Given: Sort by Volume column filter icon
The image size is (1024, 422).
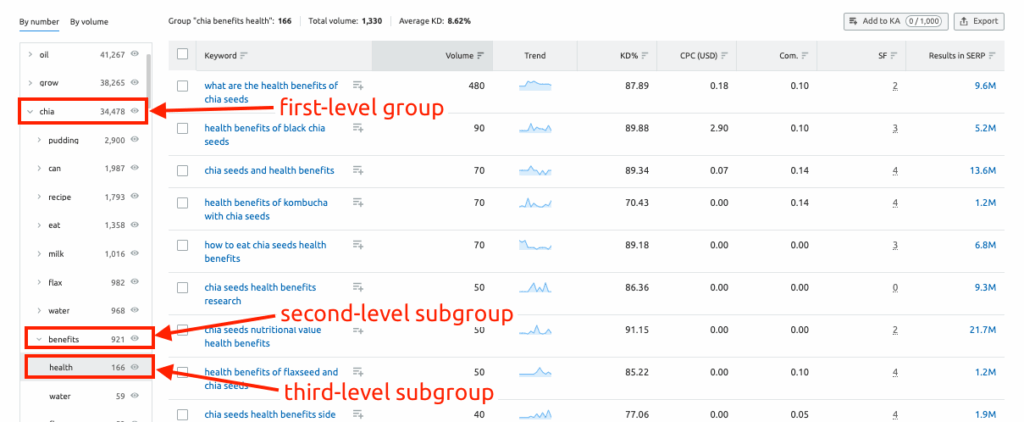Looking at the screenshot, I should coord(481,56).
